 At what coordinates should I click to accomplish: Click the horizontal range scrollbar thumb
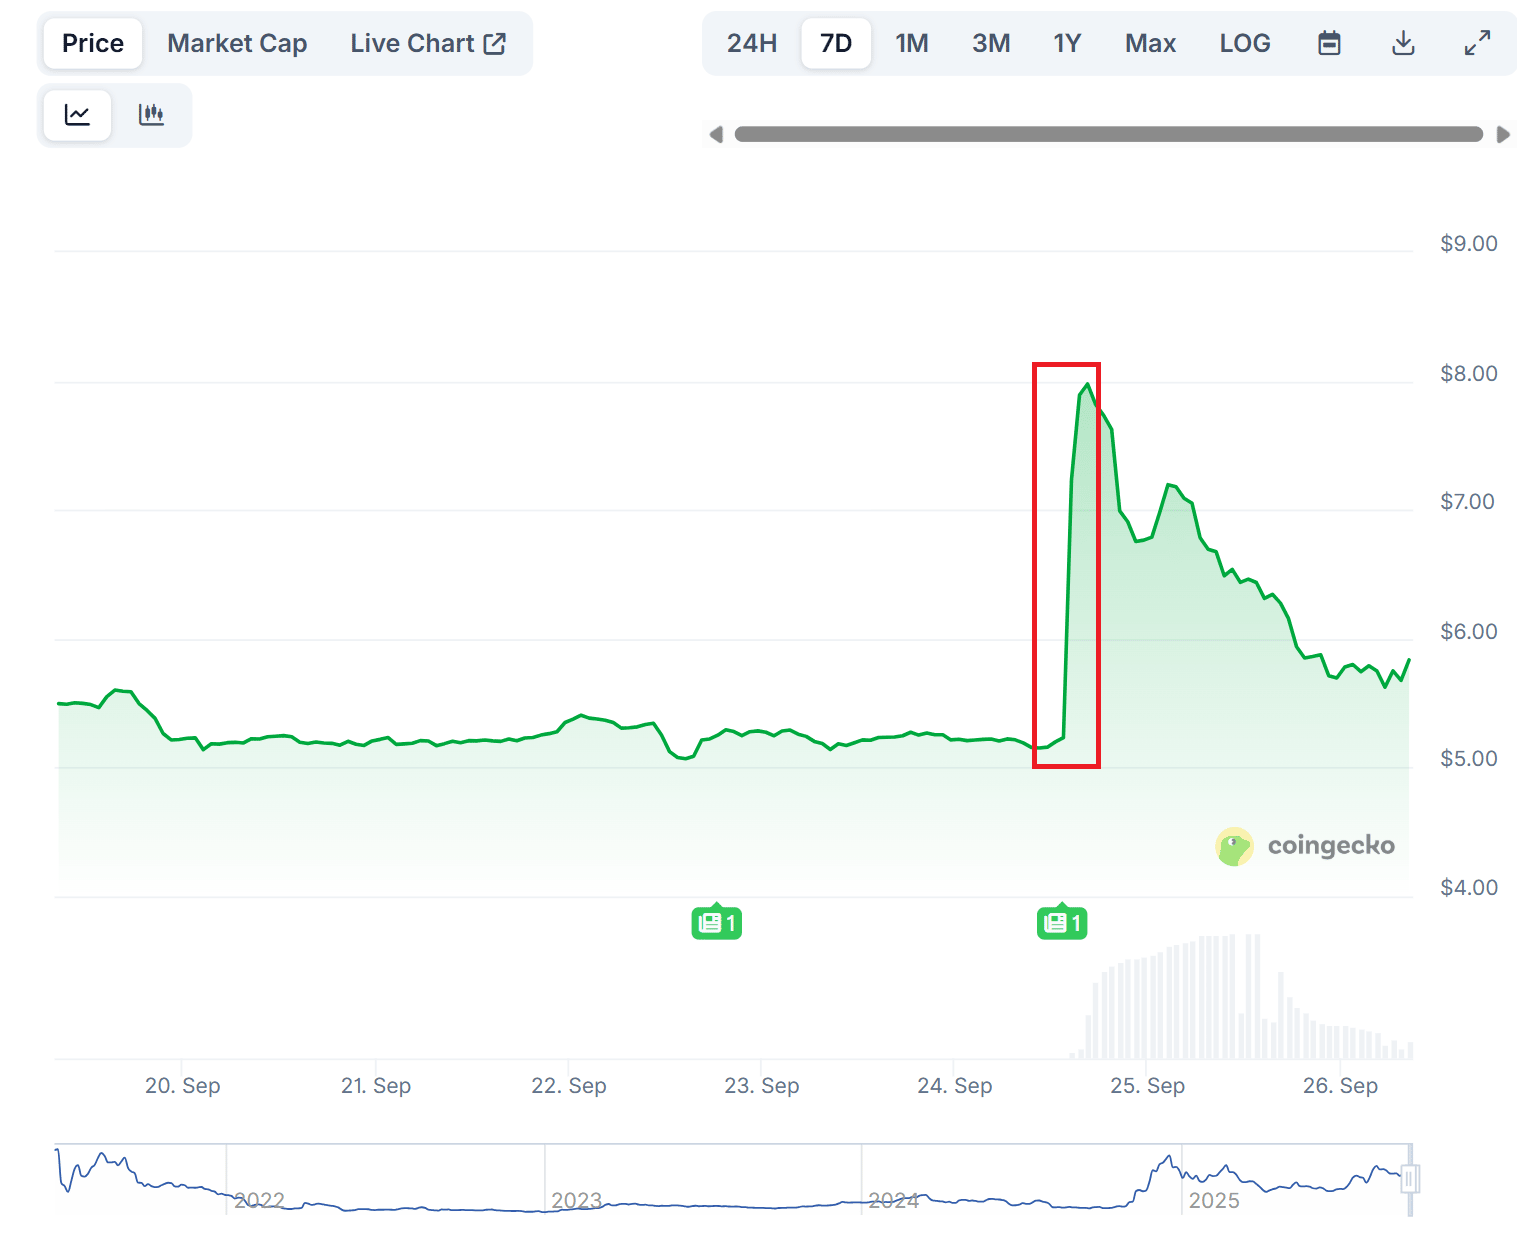(1109, 134)
